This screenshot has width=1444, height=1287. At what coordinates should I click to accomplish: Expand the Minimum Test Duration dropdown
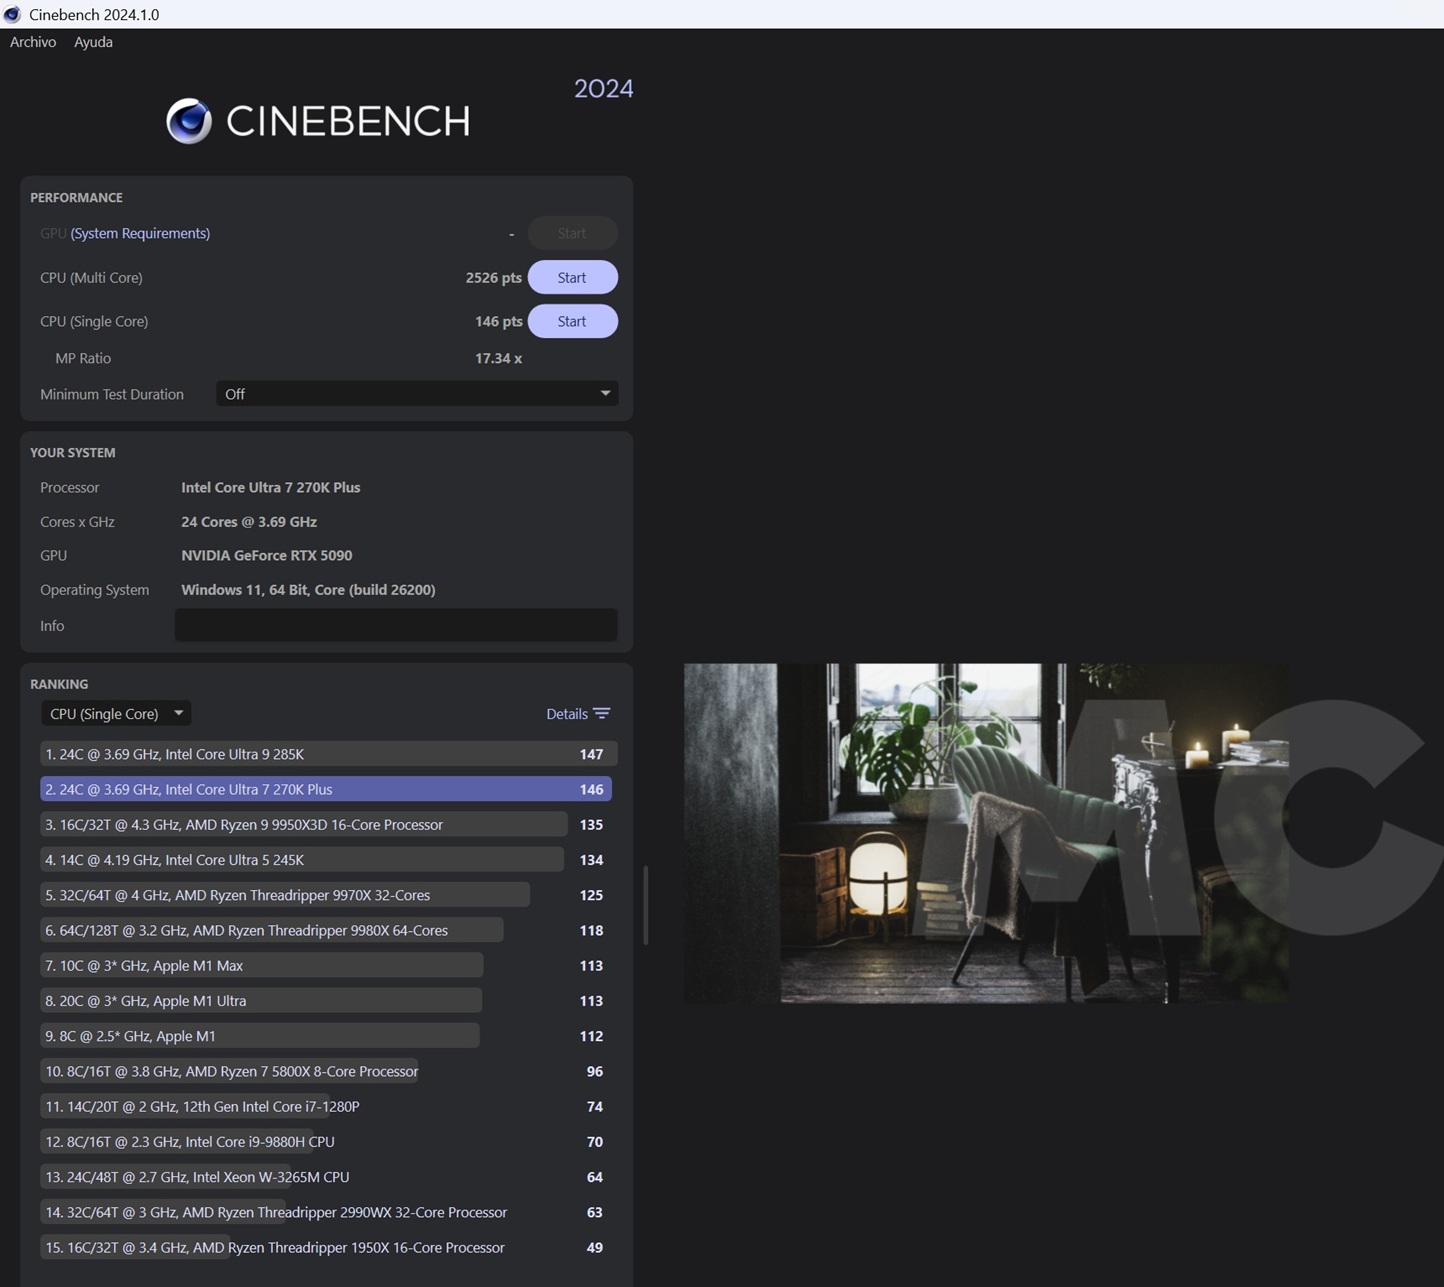click(x=416, y=394)
